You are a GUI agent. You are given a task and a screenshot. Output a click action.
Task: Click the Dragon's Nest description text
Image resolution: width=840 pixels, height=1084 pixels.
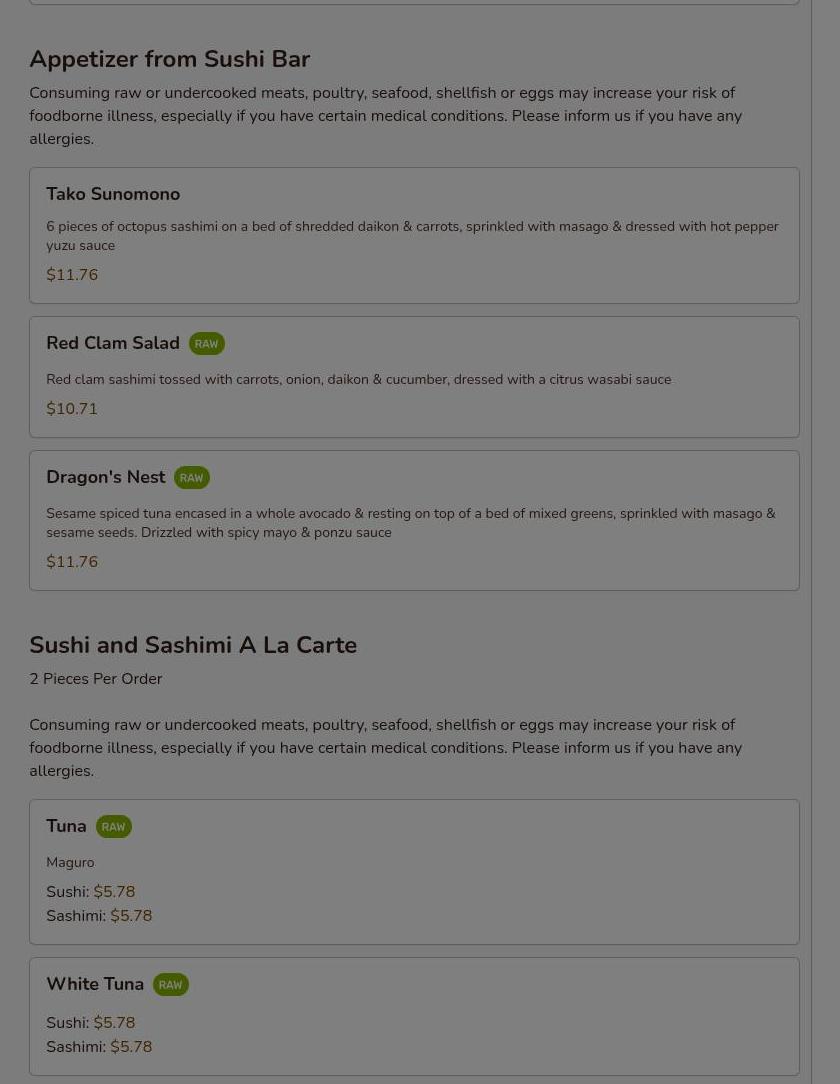pyautogui.click(x=411, y=523)
